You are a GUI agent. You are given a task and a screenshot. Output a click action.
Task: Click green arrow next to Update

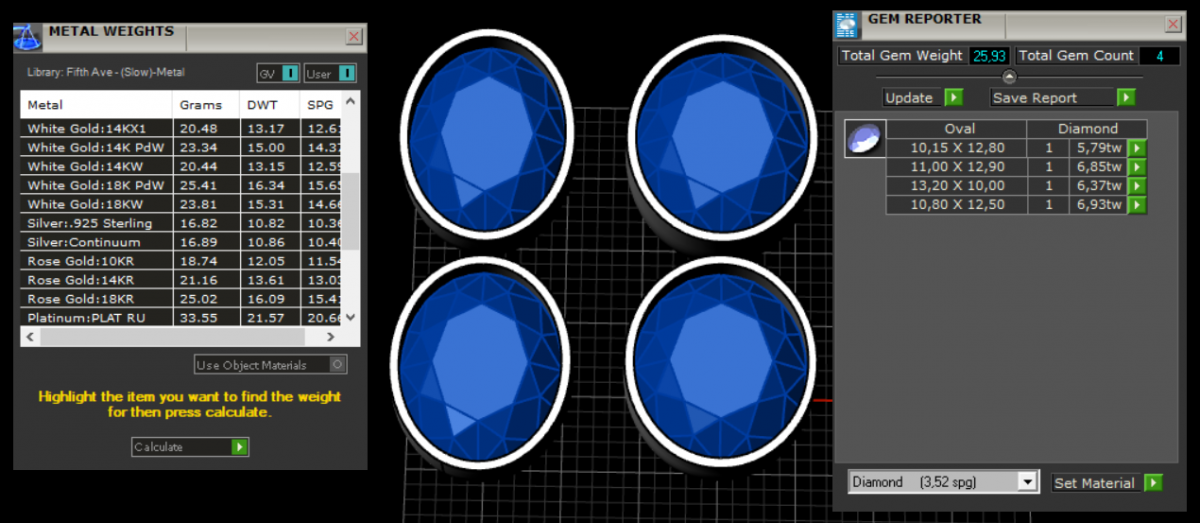[x=953, y=98]
